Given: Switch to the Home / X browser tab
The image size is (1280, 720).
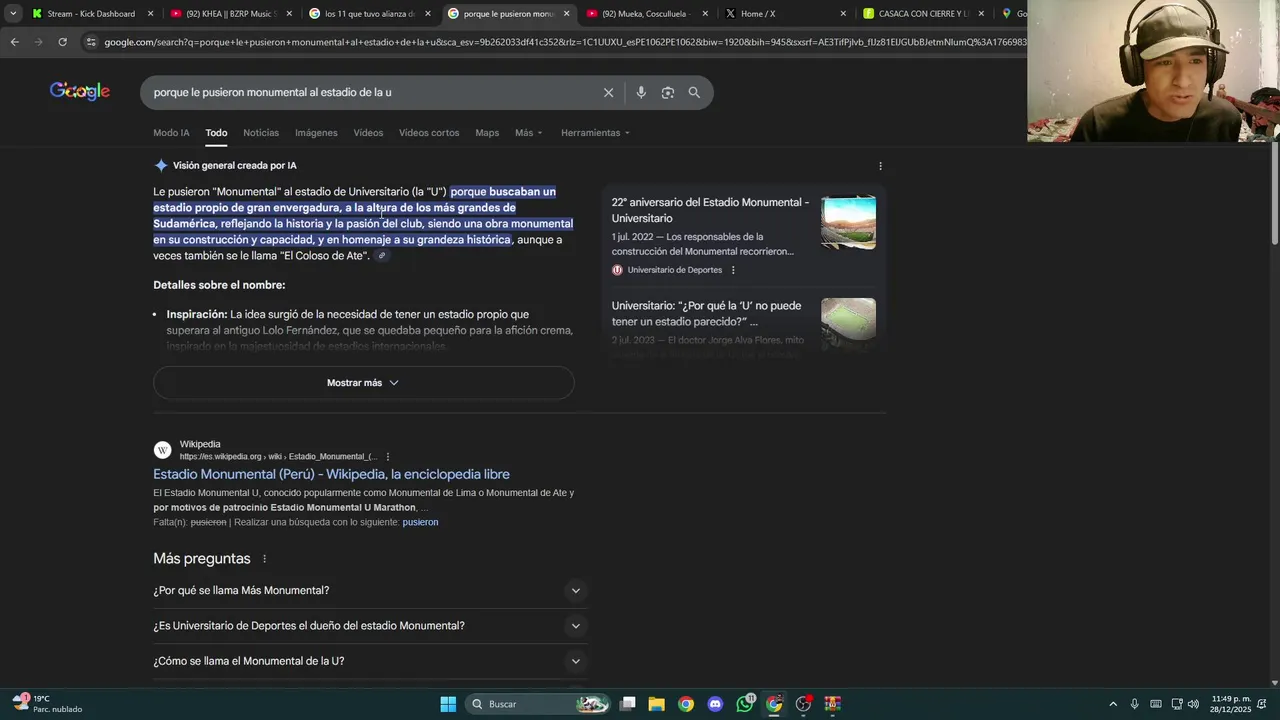Looking at the screenshot, I should tap(782, 14).
